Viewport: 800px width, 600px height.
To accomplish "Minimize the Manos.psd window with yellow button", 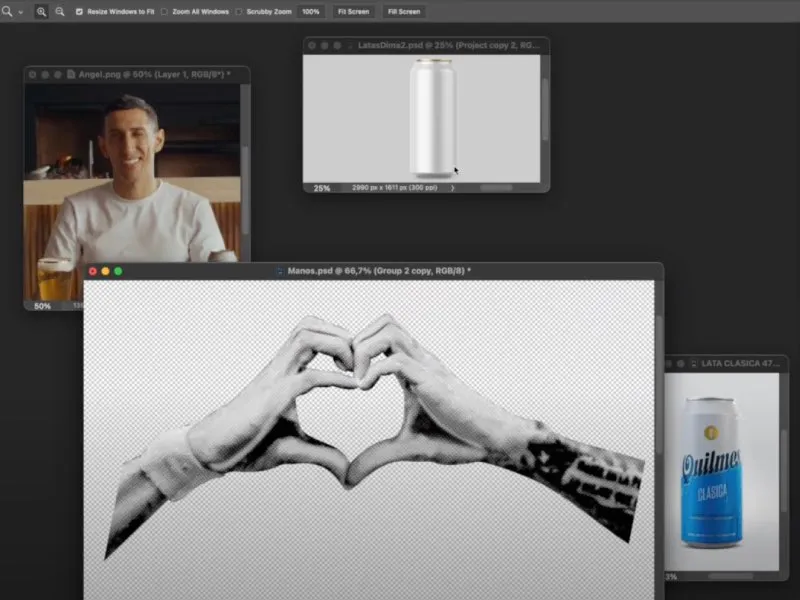I will pyautogui.click(x=104, y=271).
